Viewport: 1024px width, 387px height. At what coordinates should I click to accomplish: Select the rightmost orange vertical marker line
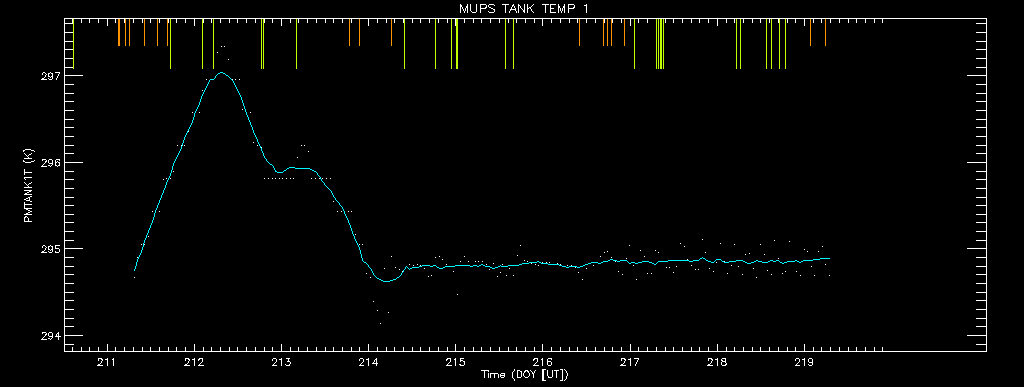[x=825, y=33]
